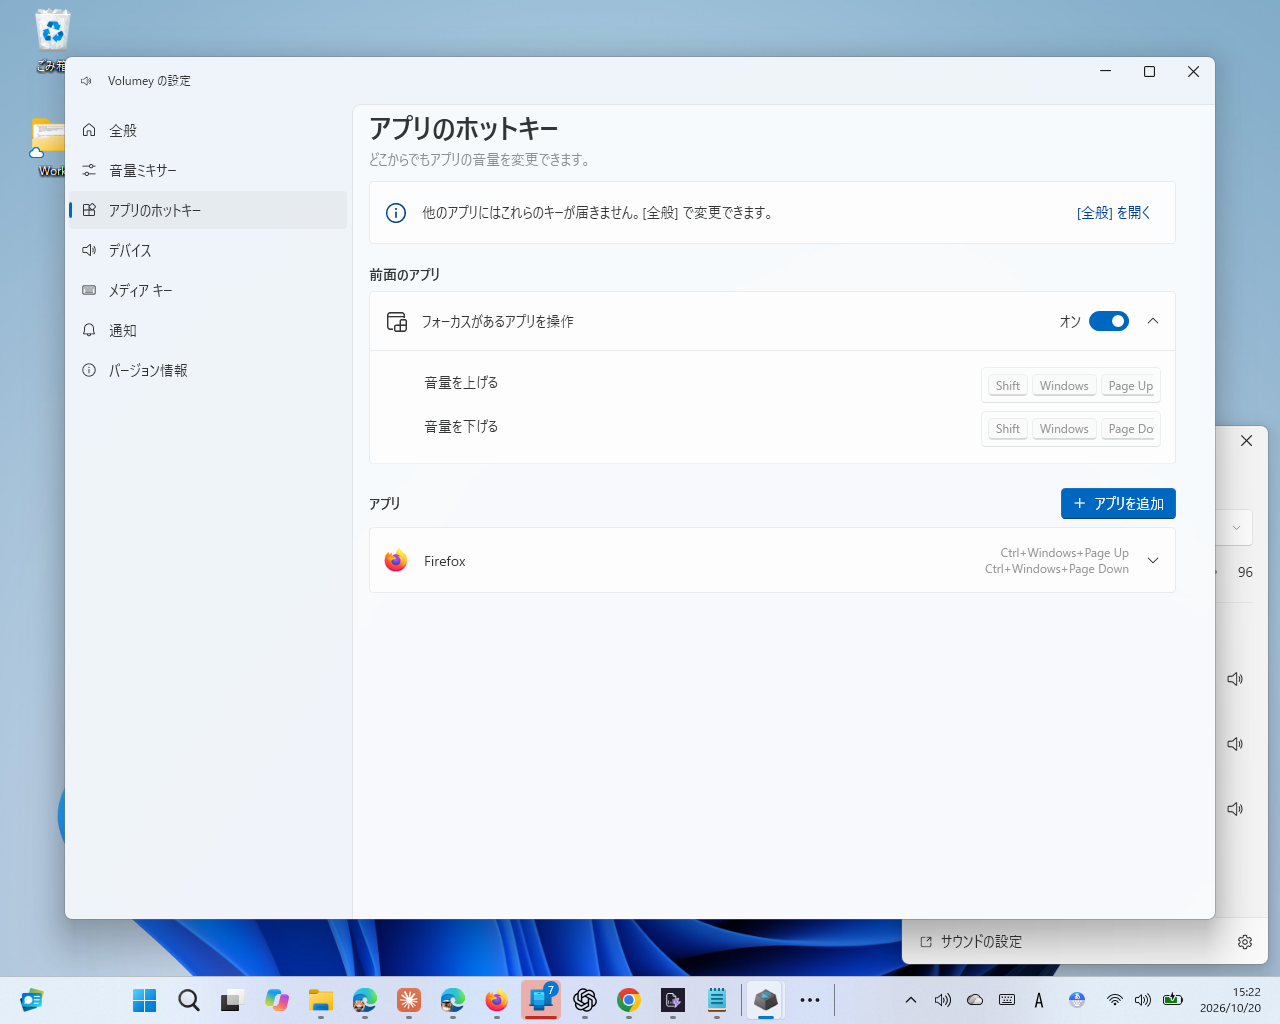This screenshot has height=1024, width=1280.
Task: Click the アプリを追加 button
Action: coord(1118,504)
